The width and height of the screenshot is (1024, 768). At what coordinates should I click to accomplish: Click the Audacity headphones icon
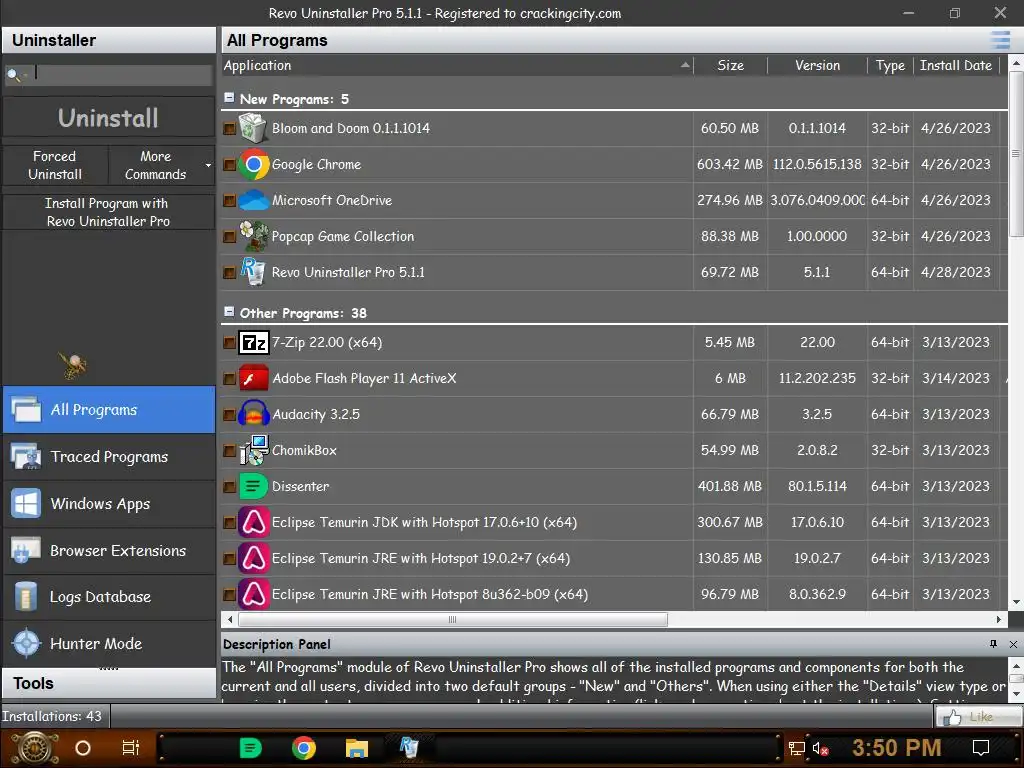tap(254, 414)
